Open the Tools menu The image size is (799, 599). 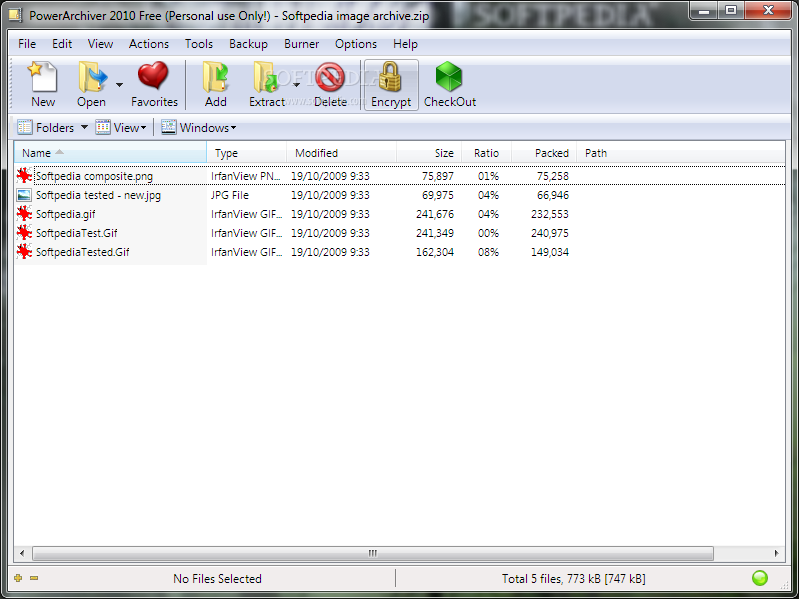[199, 44]
